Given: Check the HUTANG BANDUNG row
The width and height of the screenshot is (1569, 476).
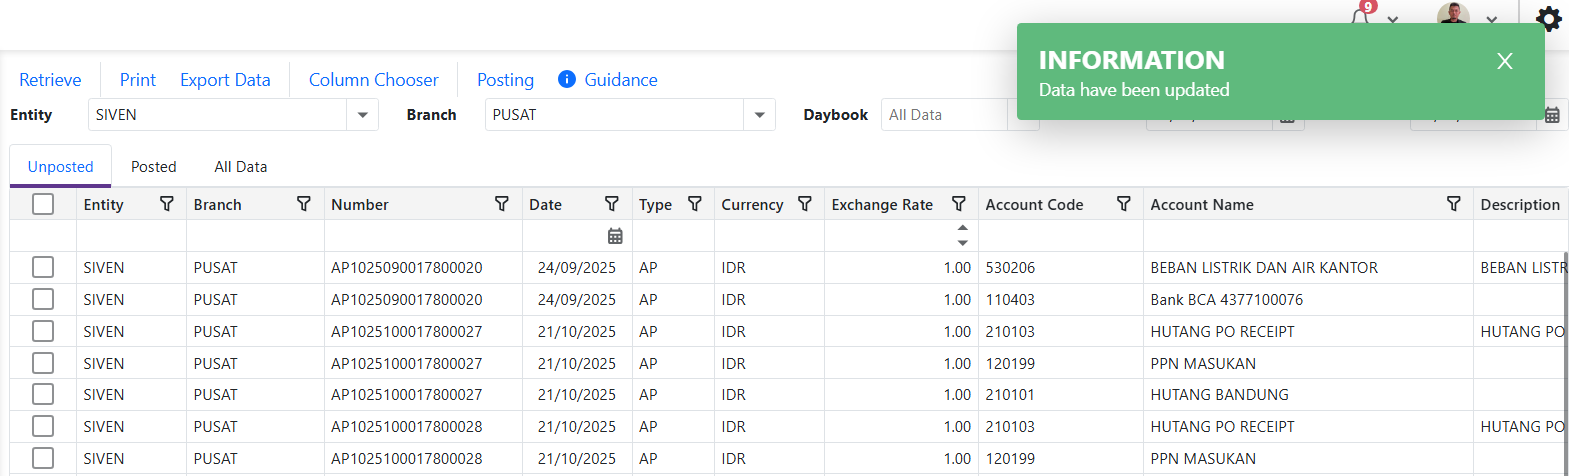Looking at the screenshot, I should [43, 394].
